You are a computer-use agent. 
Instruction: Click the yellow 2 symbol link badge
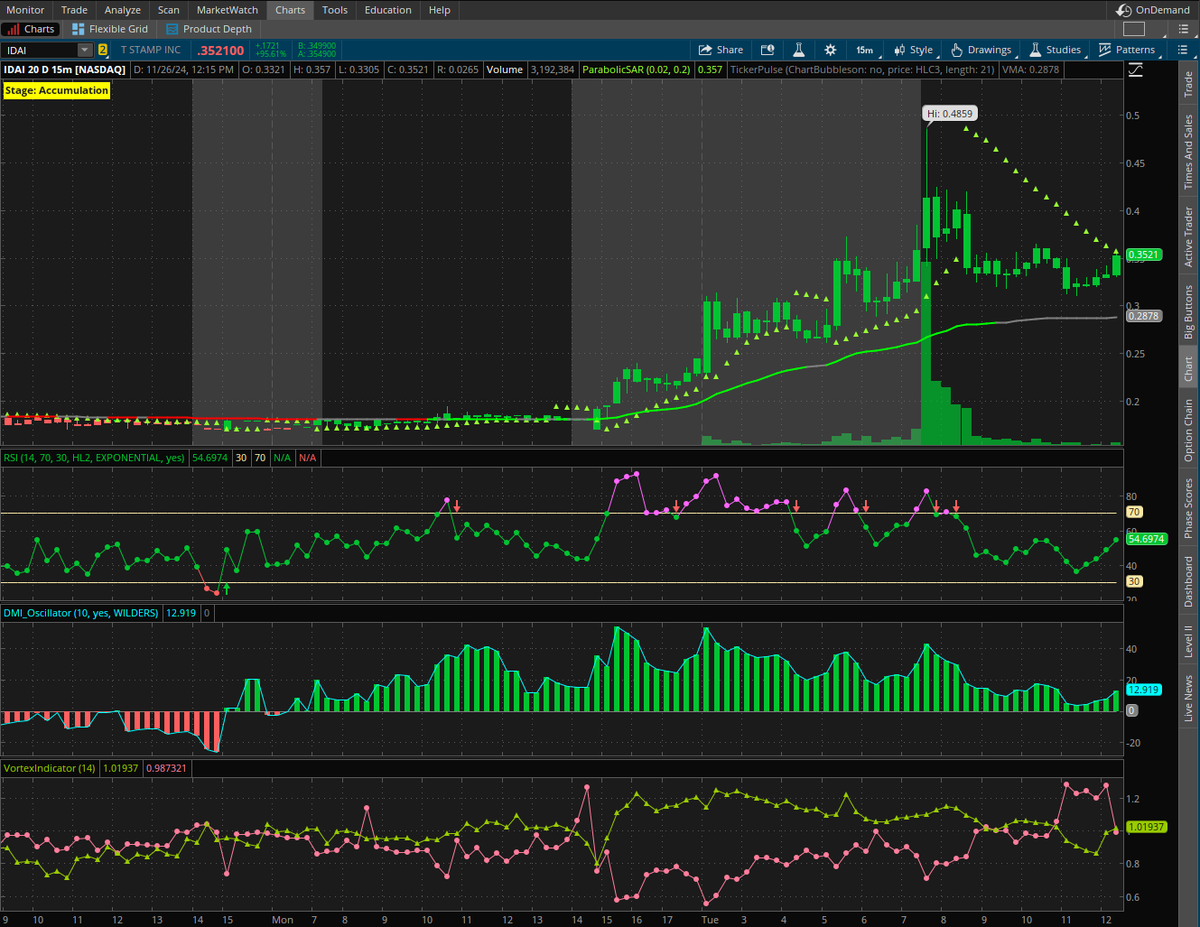[x=102, y=50]
